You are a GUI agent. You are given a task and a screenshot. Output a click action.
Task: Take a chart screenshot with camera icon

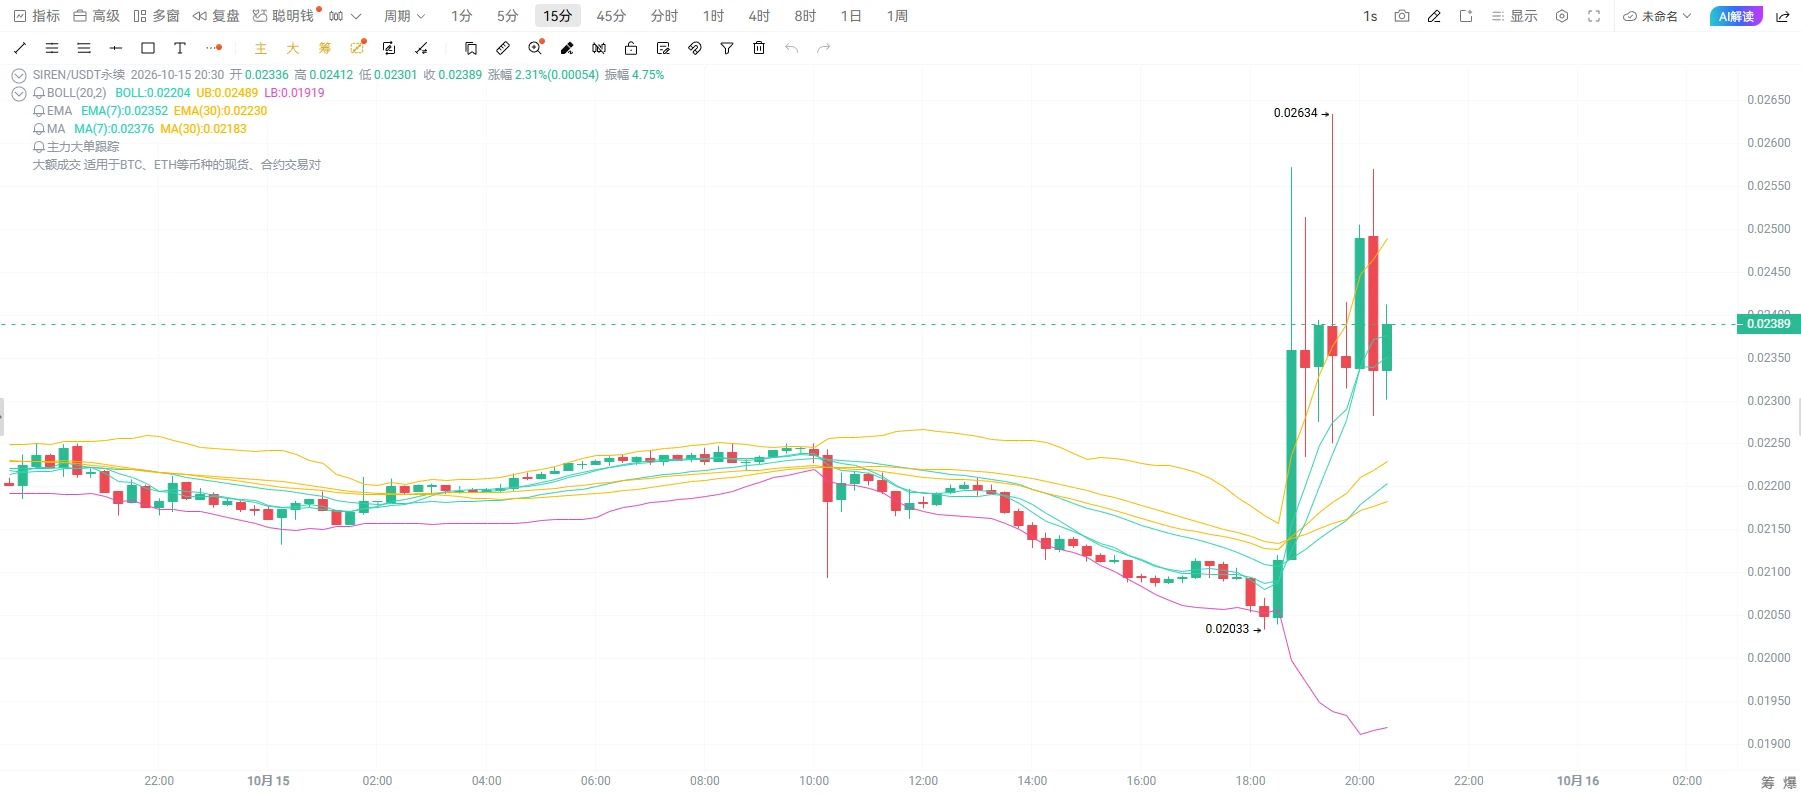coord(1402,16)
